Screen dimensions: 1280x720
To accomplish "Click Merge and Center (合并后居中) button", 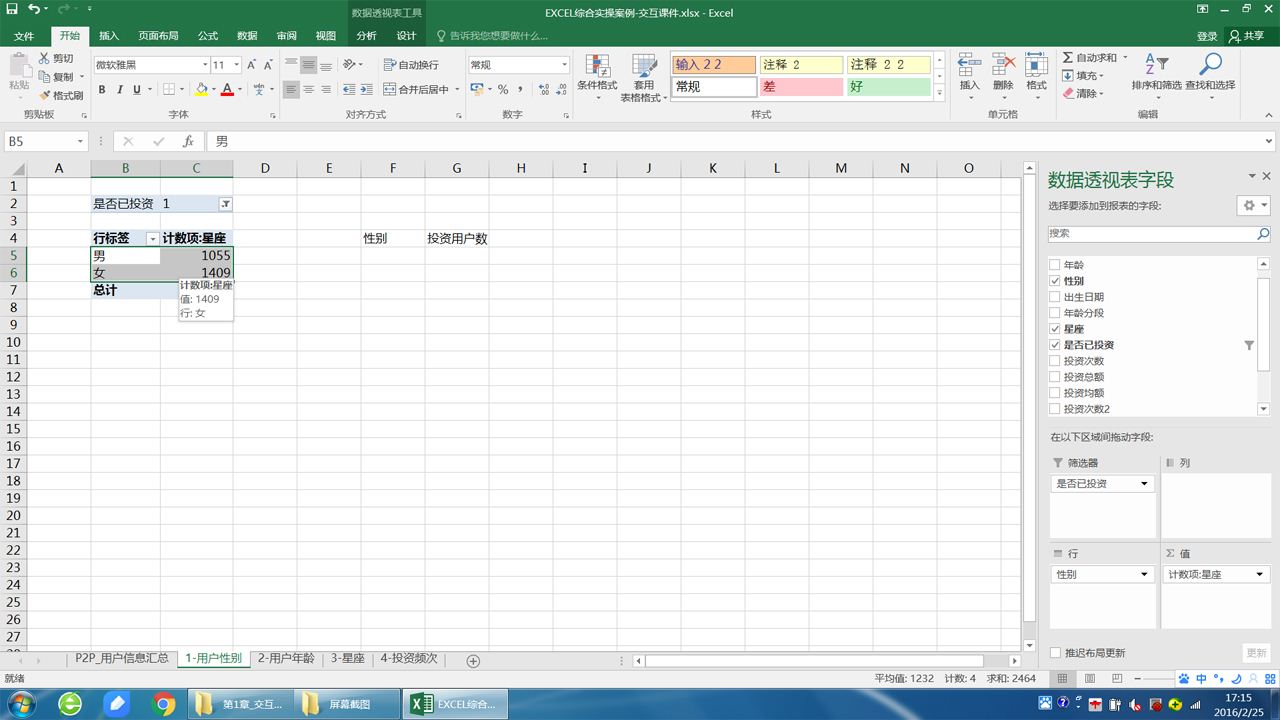I will coord(417,90).
